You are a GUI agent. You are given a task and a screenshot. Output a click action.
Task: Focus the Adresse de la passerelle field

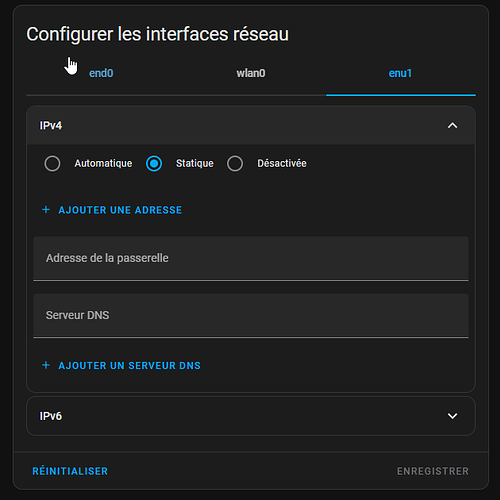point(251,259)
